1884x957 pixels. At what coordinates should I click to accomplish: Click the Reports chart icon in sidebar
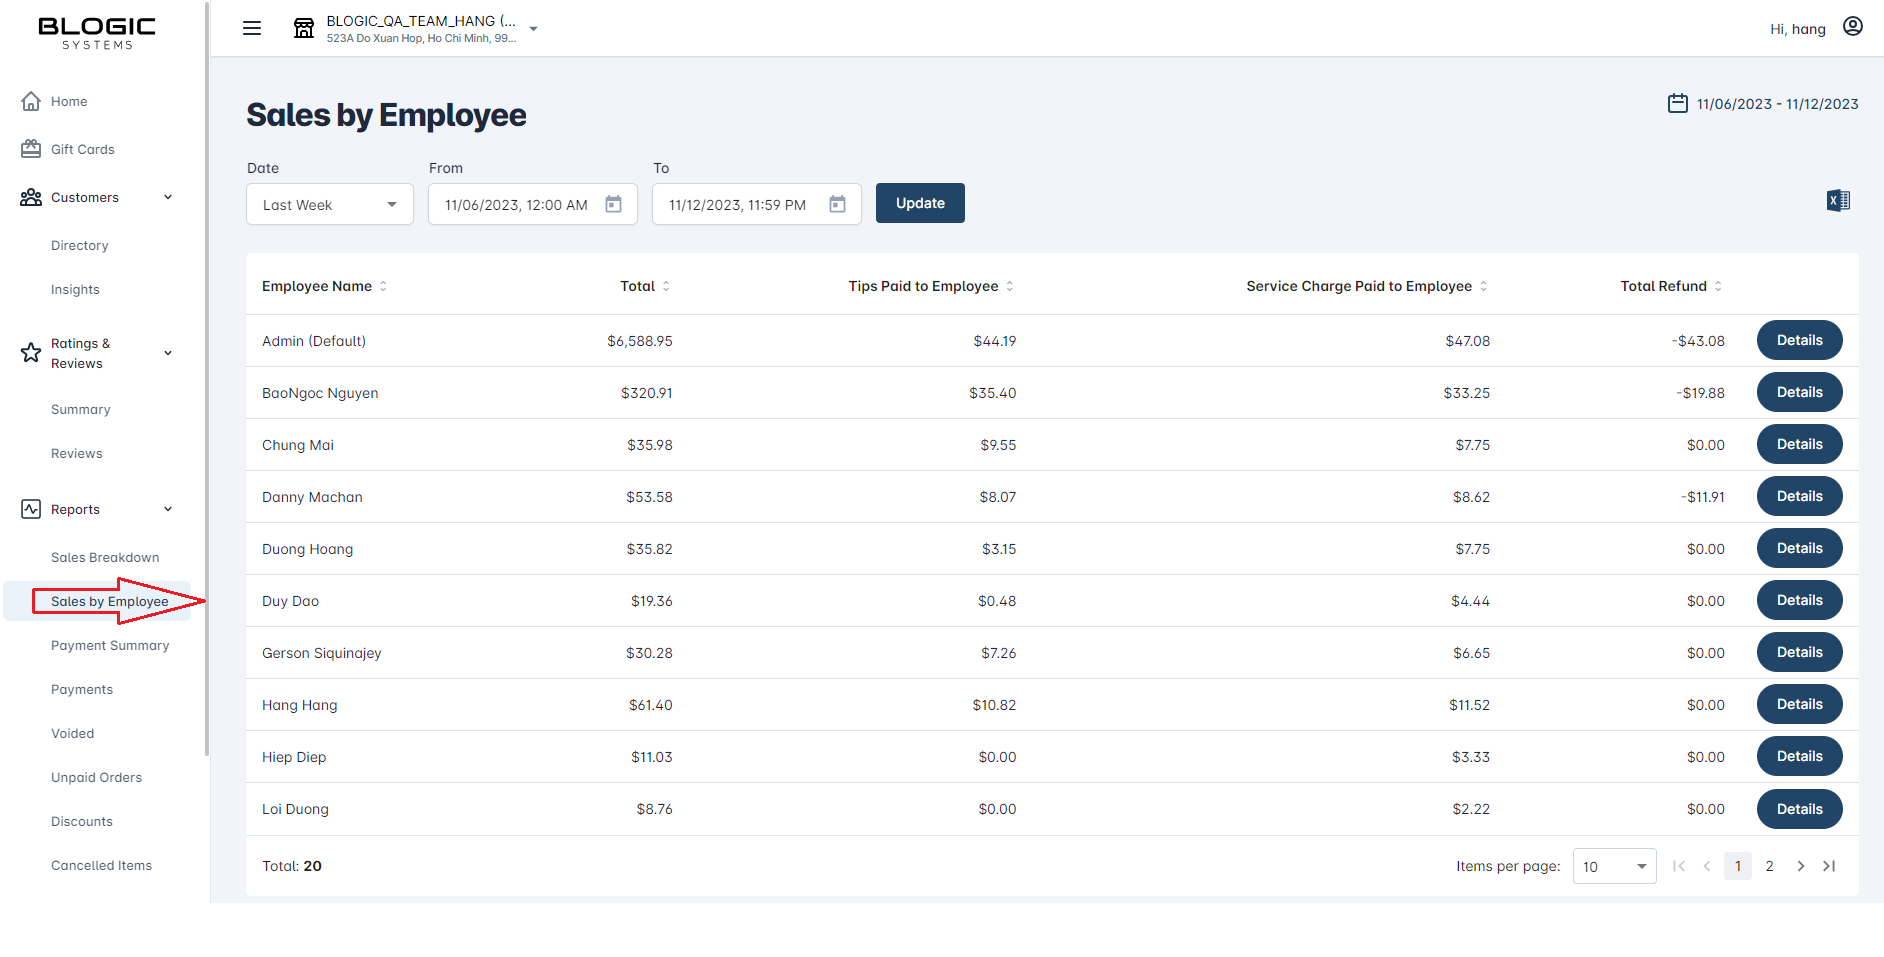(30, 509)
